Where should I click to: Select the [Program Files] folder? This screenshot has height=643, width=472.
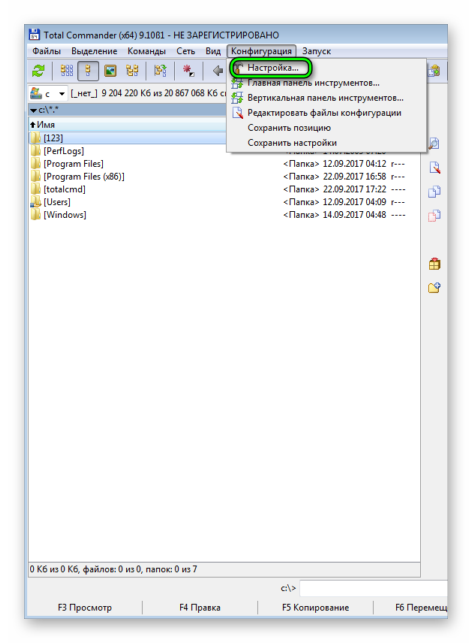click(73, 164)
